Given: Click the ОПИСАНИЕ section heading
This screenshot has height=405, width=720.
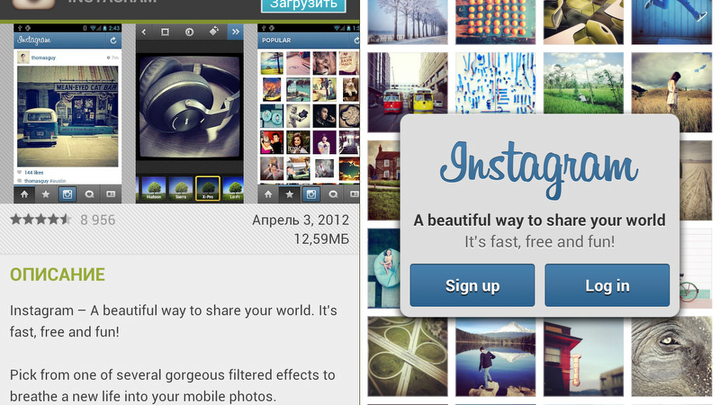Looking at the screenshot, I should point(57,275).
